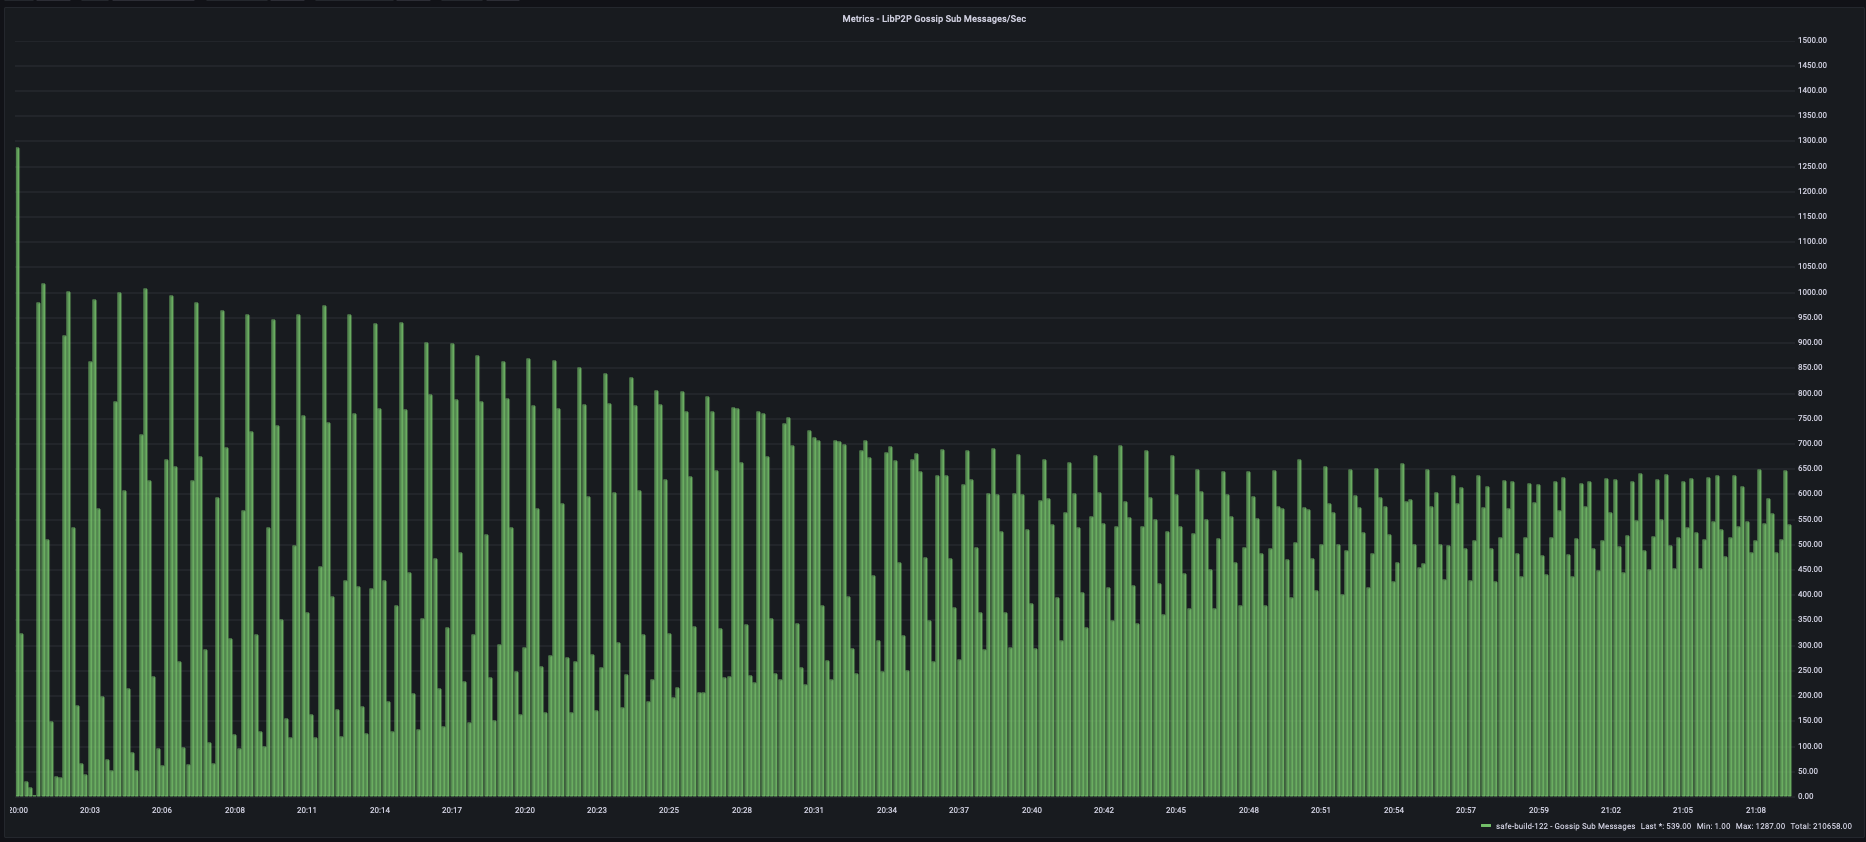The image size is (1866, 842).
Task: Click the tallest bar at chart start
Action: (18, 472)
